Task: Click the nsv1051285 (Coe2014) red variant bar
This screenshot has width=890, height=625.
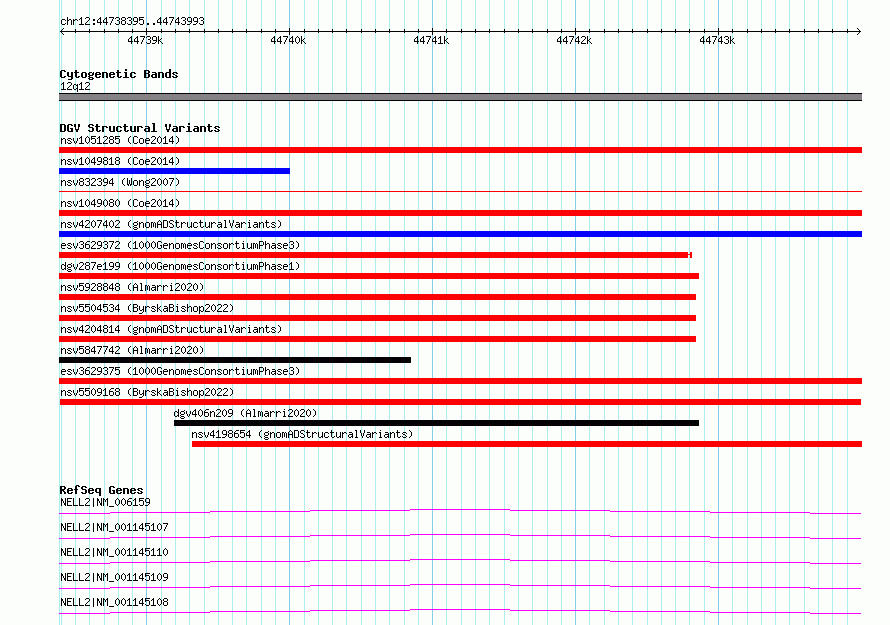Action: (x=460, y=150)
